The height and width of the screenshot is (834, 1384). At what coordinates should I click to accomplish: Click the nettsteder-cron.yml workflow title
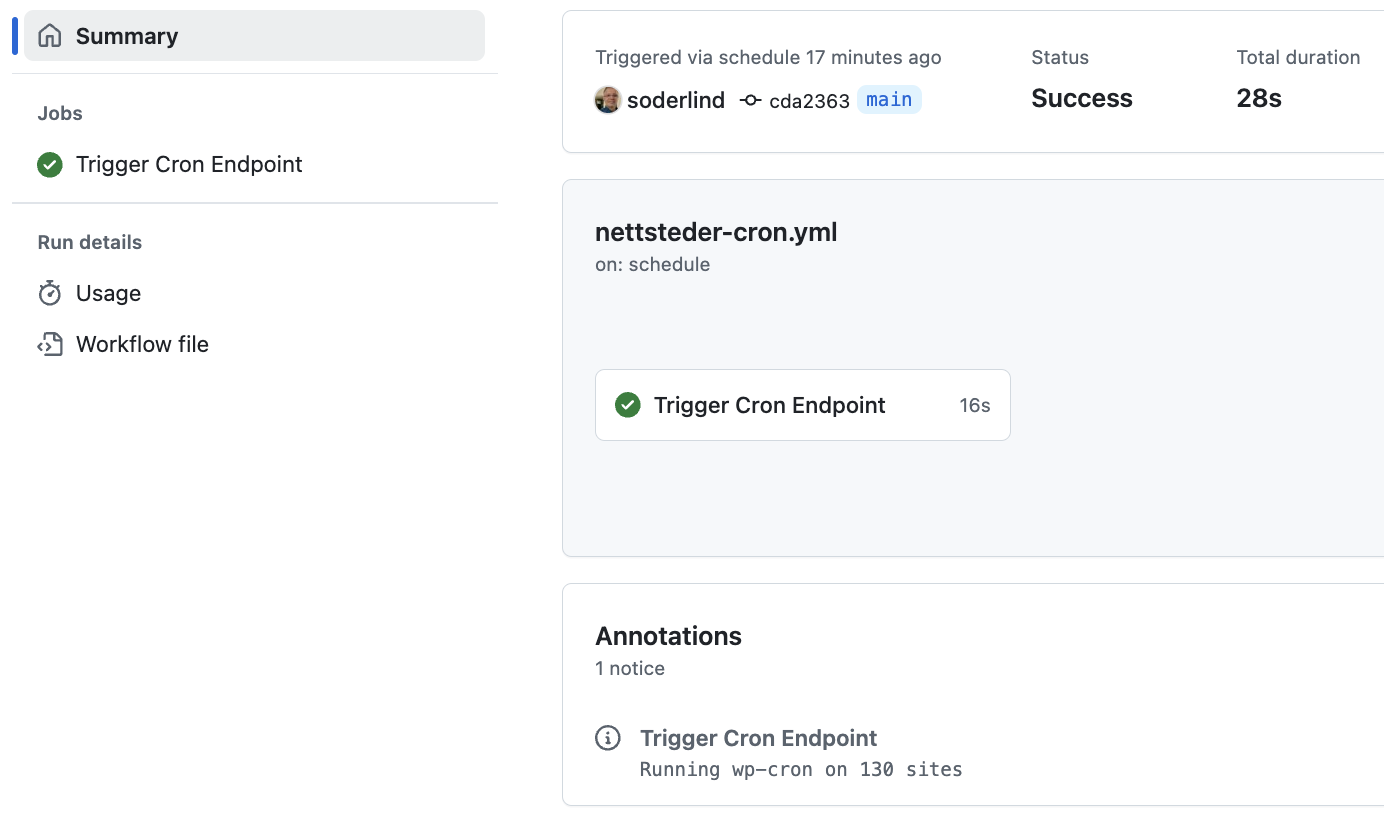(x=716, y=232)
